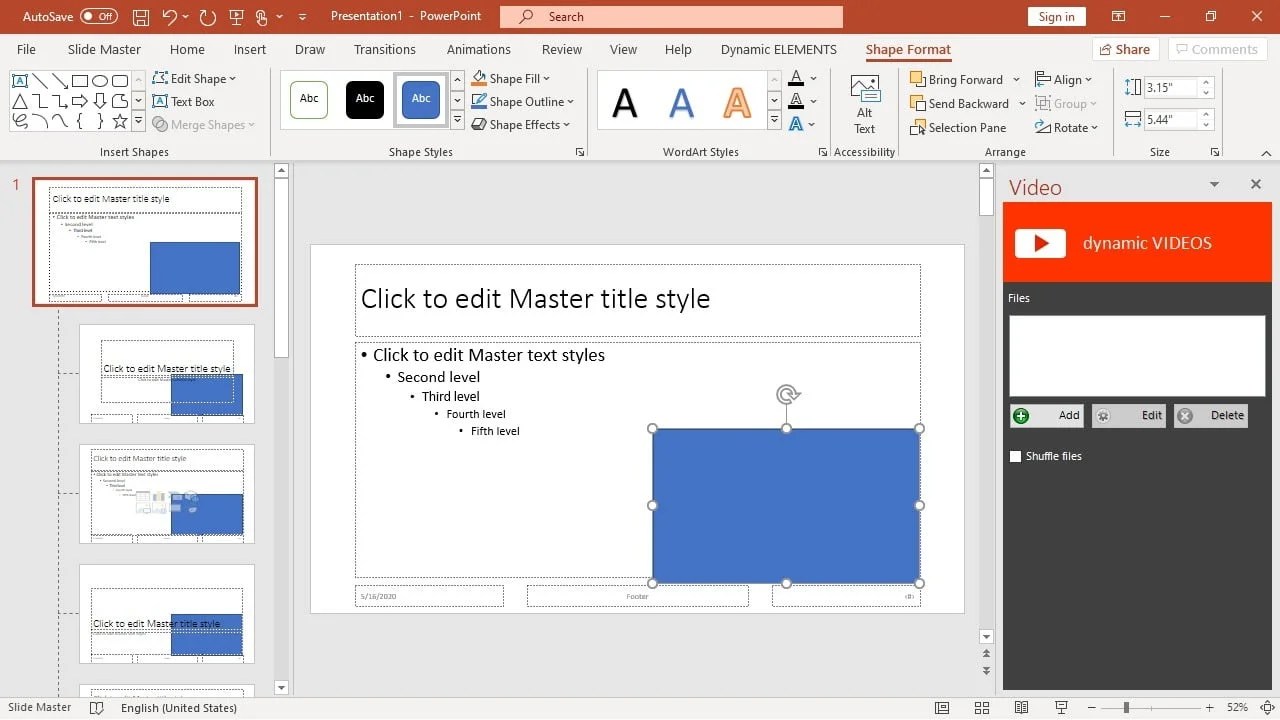The image size is (1280, 720).
Task: Expand the Shape Effects menu
Action: (520, 124)
